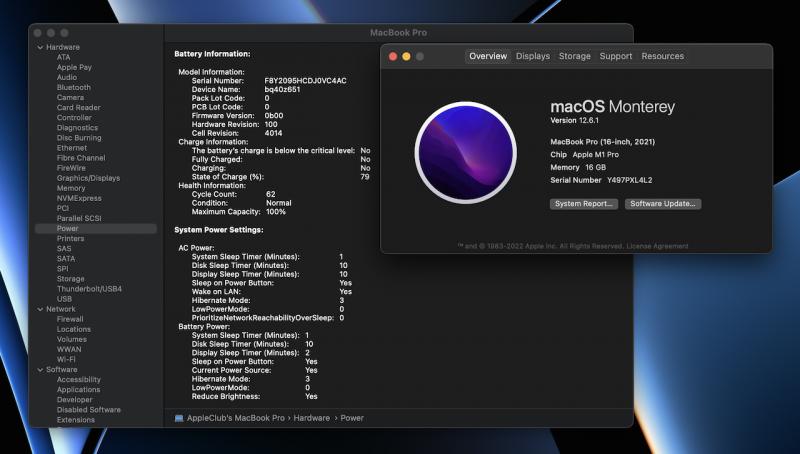Image resolution: width=800 pixels, height=454 pixels.
Task: Select Accessibility under Software
Action: (79, 380)
